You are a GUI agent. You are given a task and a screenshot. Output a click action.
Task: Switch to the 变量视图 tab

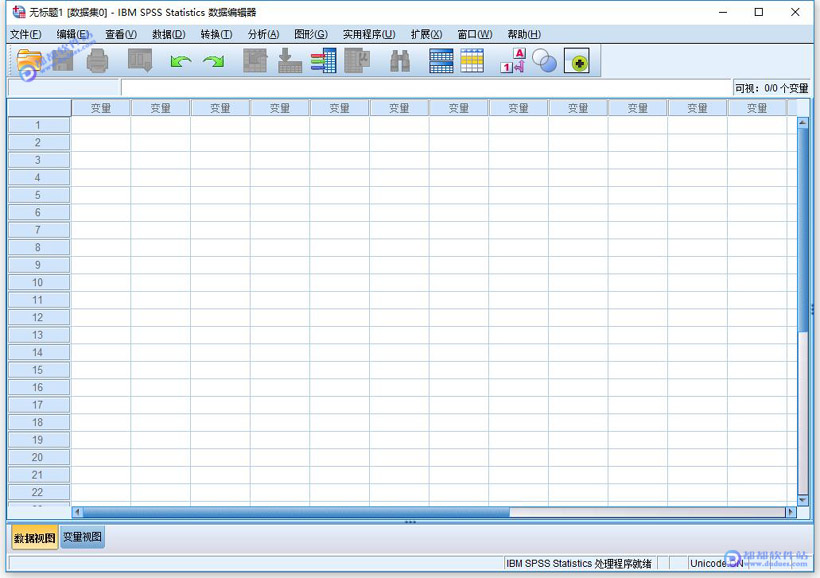pyautogui.click(x=83, y=537)
